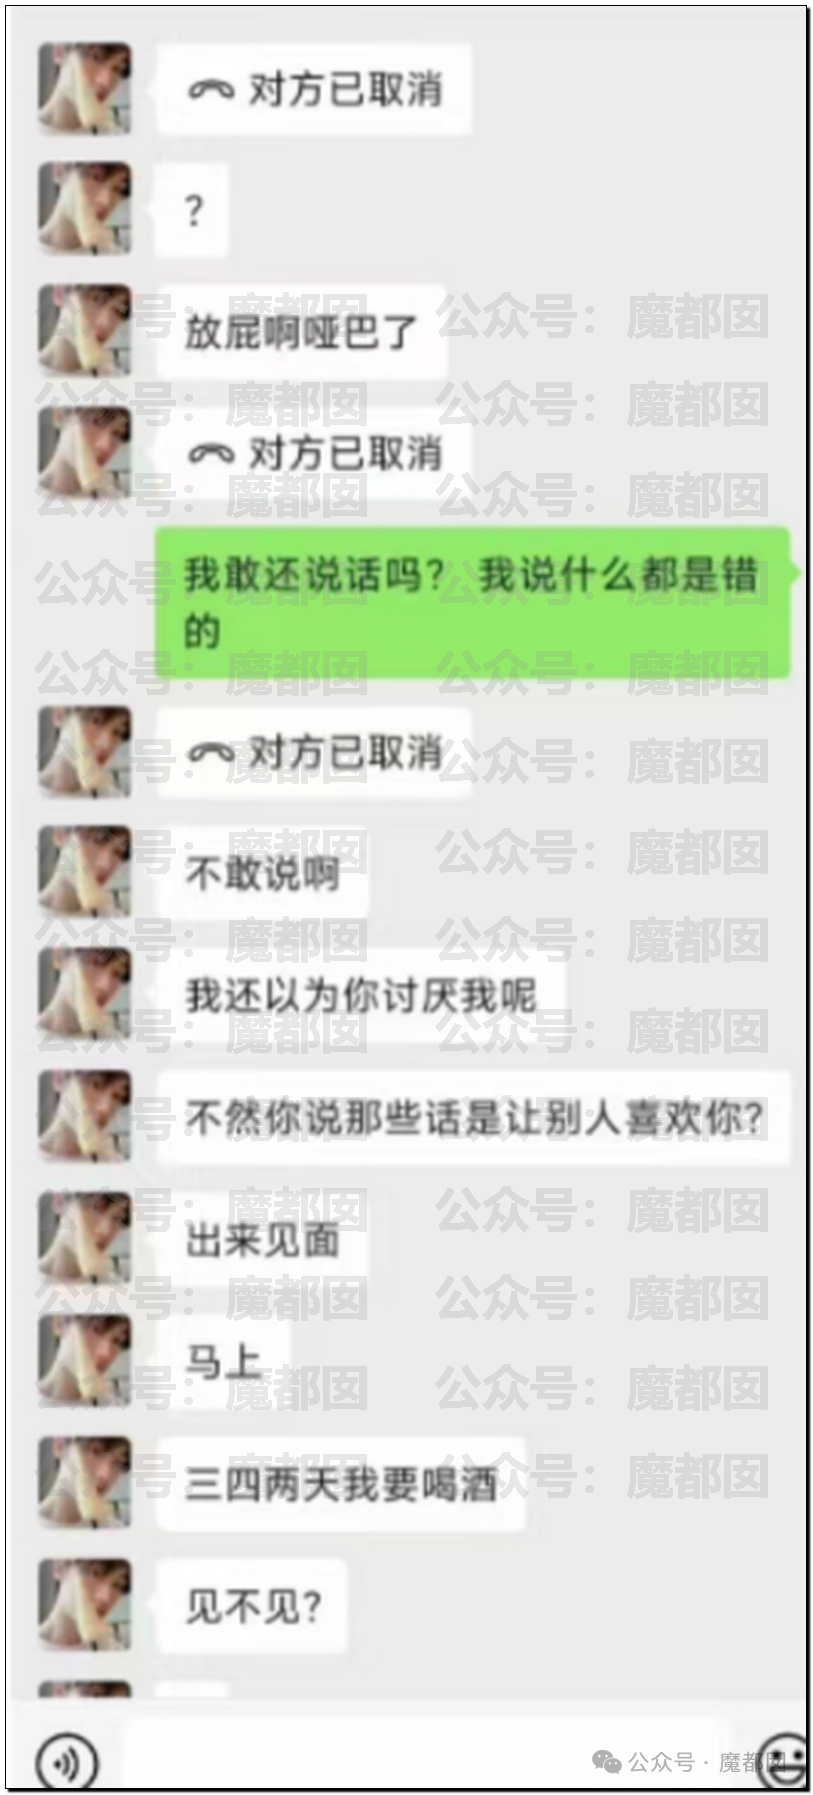Tap the 不敢说啊 message bubble
813x1795 pixels.
[262, 873]
